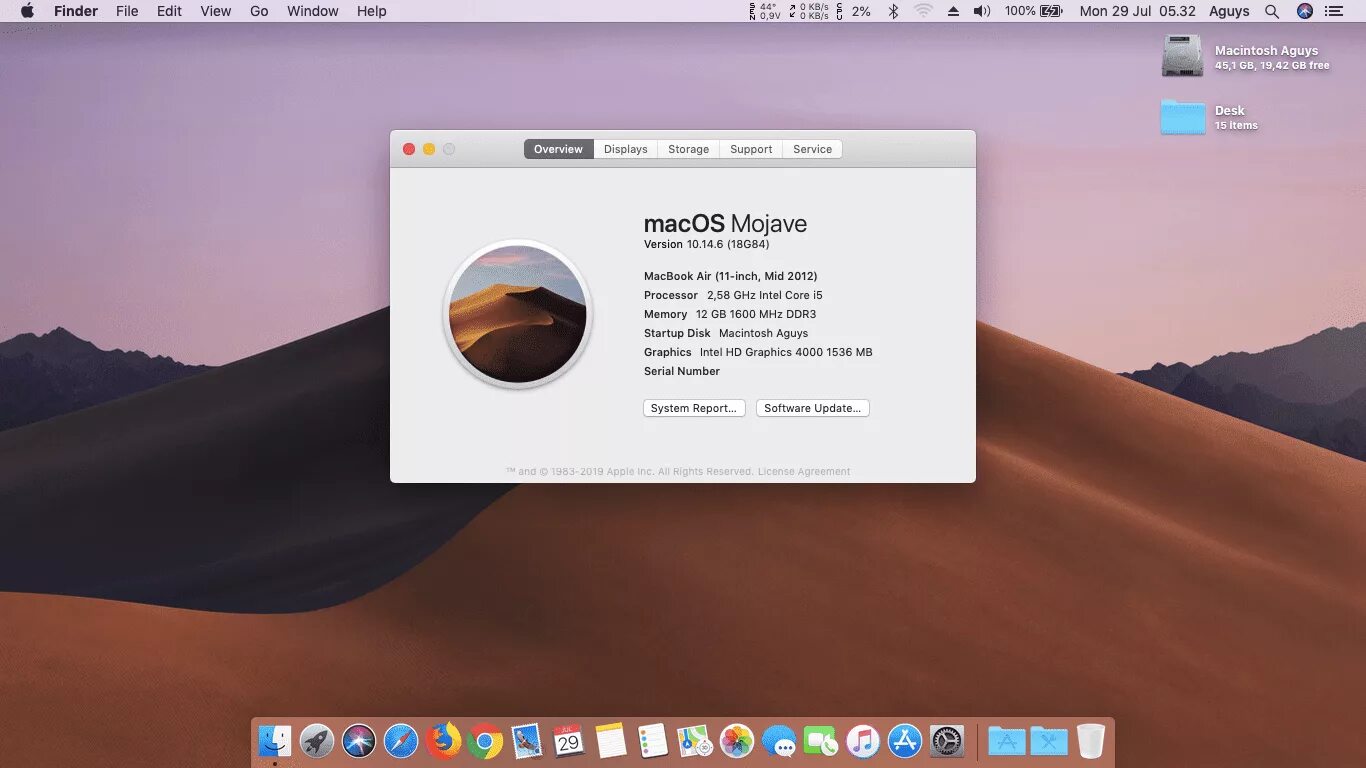Open Wi-Fi status menu
Viewport: 1366px width, 768px height.
coord(923,11)
